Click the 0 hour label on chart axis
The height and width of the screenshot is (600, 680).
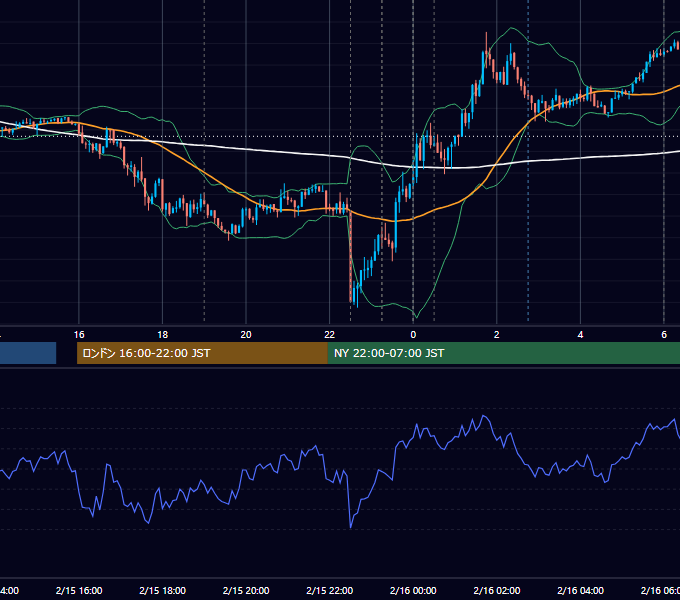pos(413,335)
